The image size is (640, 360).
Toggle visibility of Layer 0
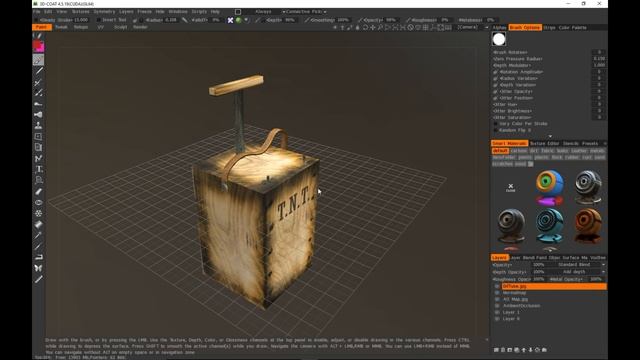(497, 319)
